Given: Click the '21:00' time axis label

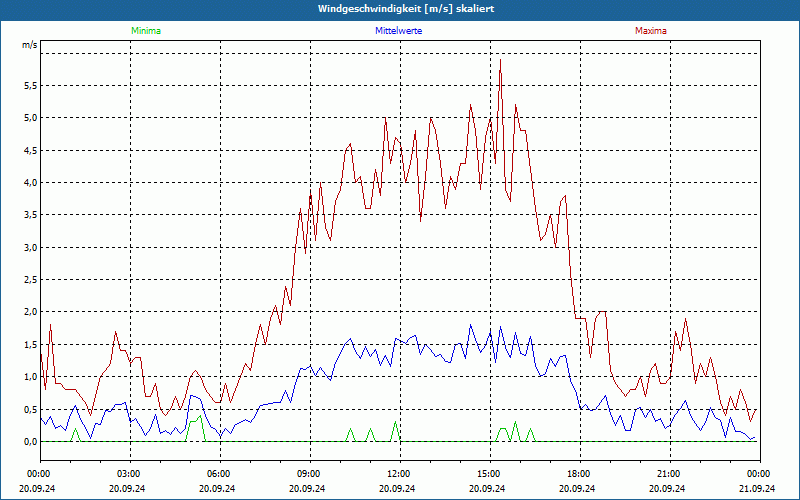Looking at the screenshot, I should click(x=670, y=474).
